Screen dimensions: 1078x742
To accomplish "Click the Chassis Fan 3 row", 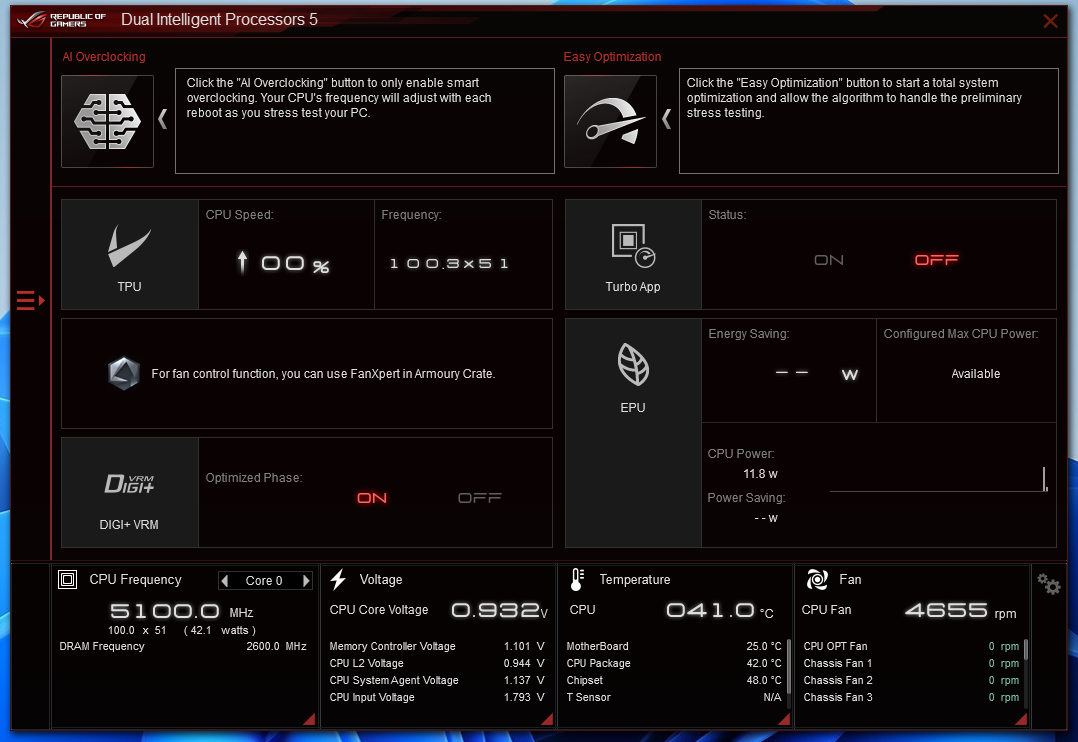I will click(x=912, y=697).
